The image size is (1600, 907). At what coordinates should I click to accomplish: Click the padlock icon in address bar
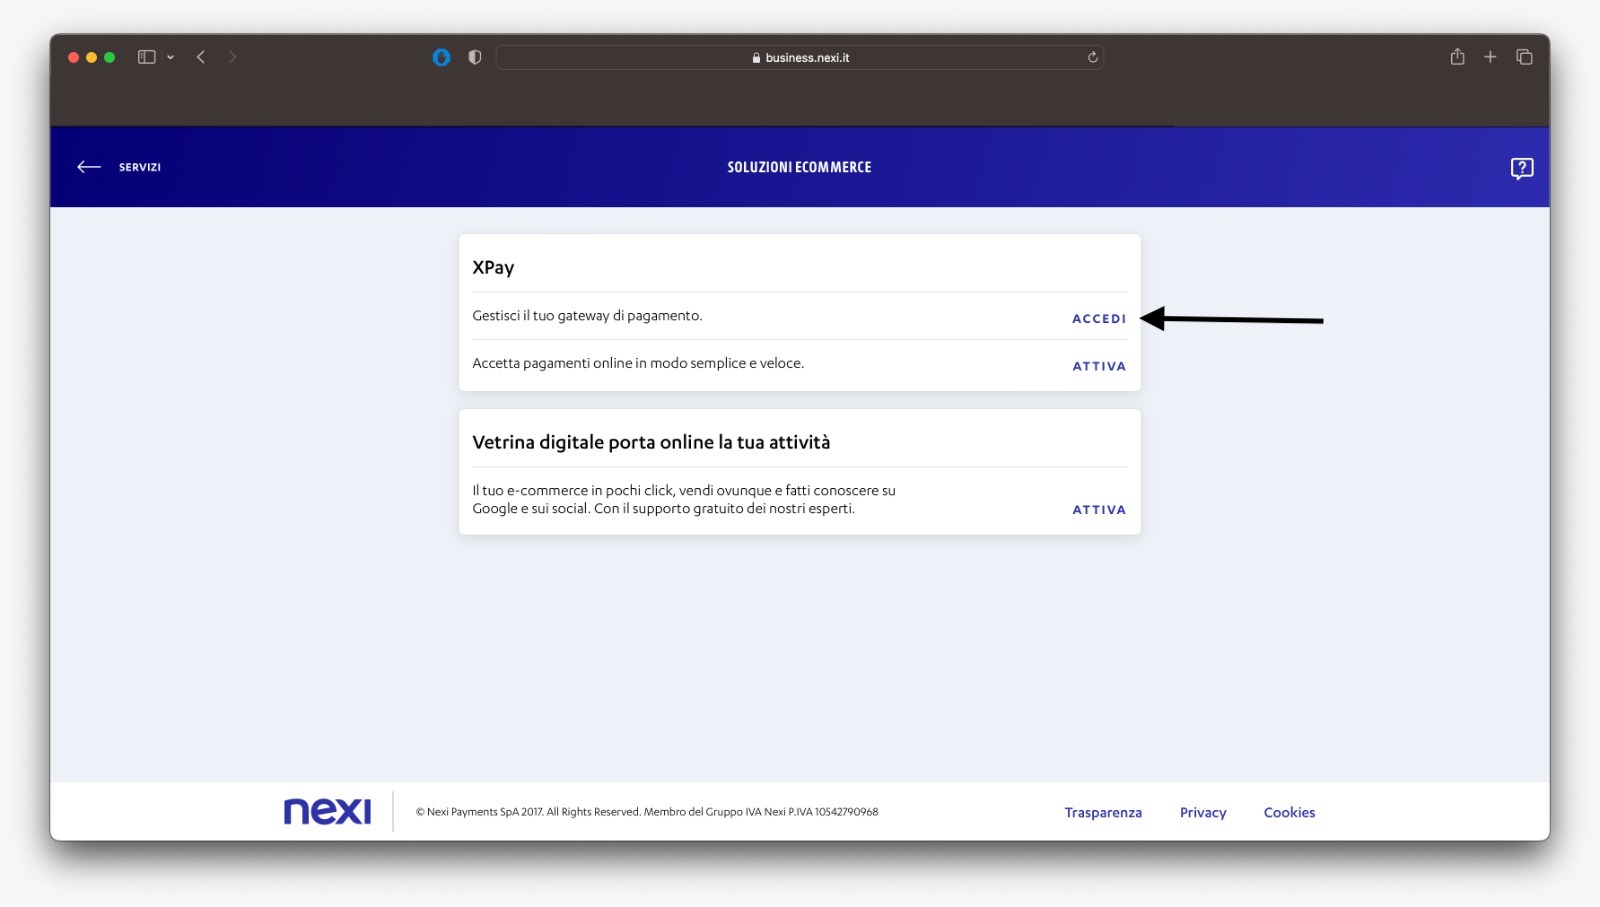pyautogui.click(x=756, y=58)
